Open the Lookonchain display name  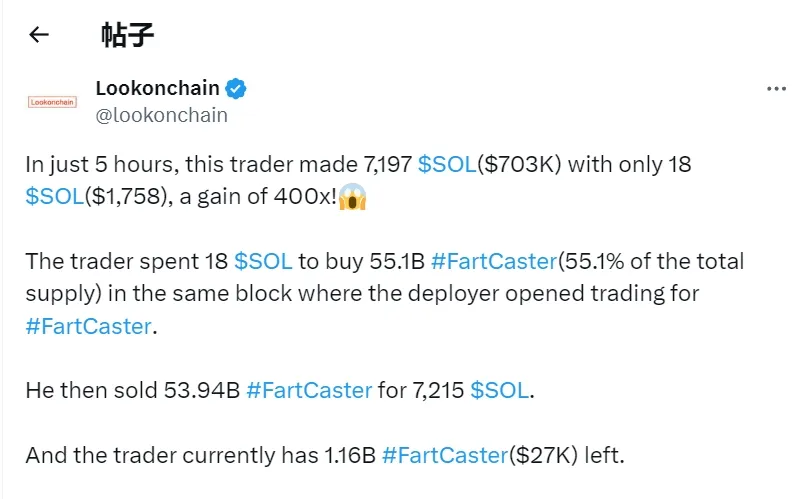click(157, 88)
